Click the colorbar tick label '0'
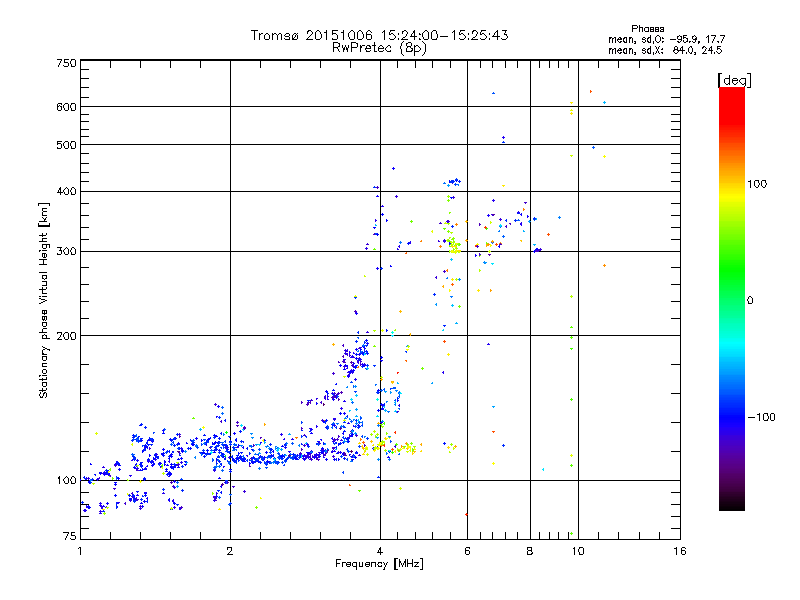 click(750, 301)
